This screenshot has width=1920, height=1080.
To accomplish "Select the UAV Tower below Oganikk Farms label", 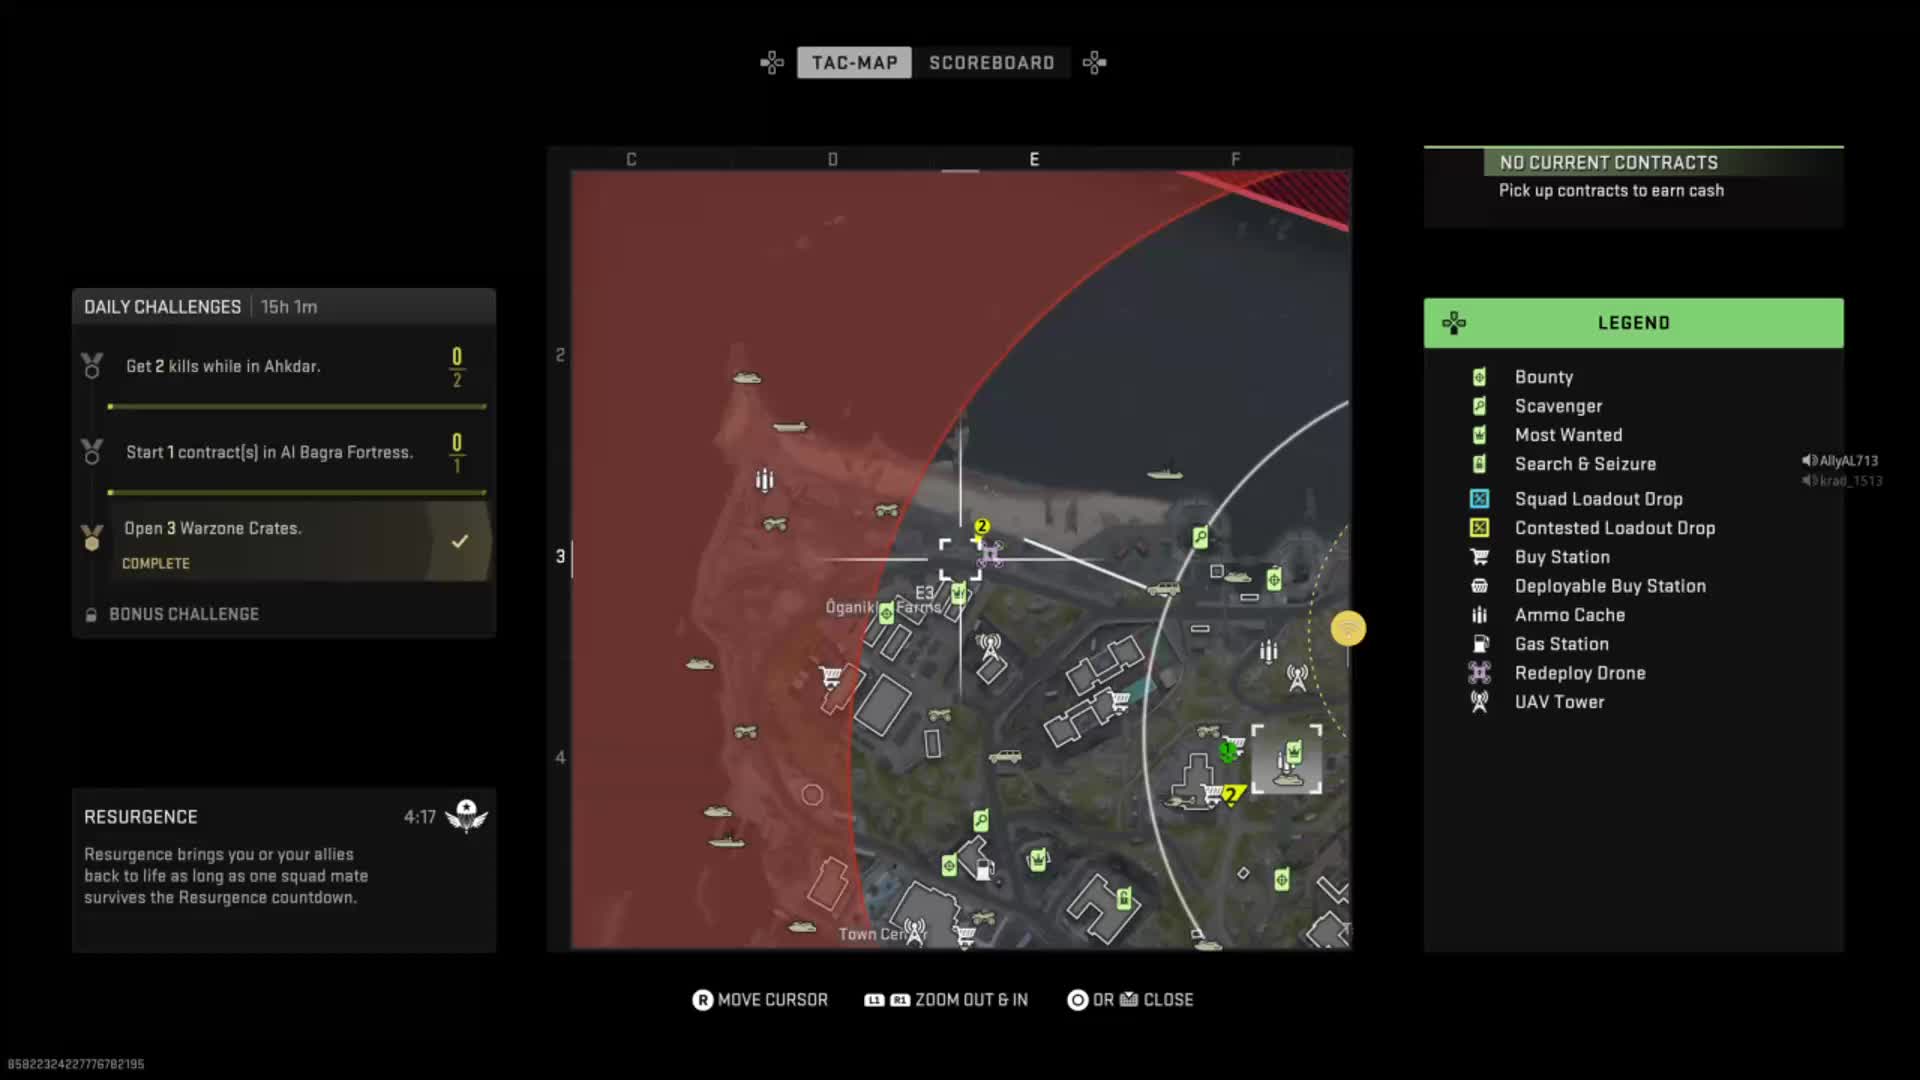I will (x=990, y=646).
